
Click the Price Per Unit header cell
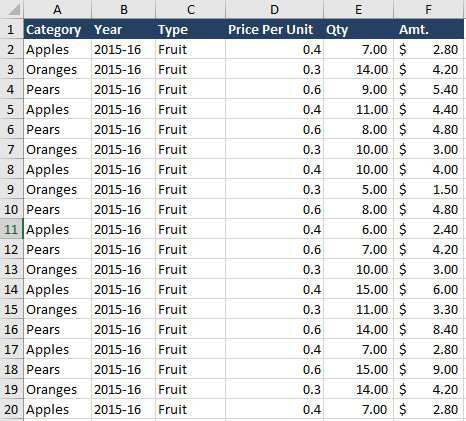point(274,29)
